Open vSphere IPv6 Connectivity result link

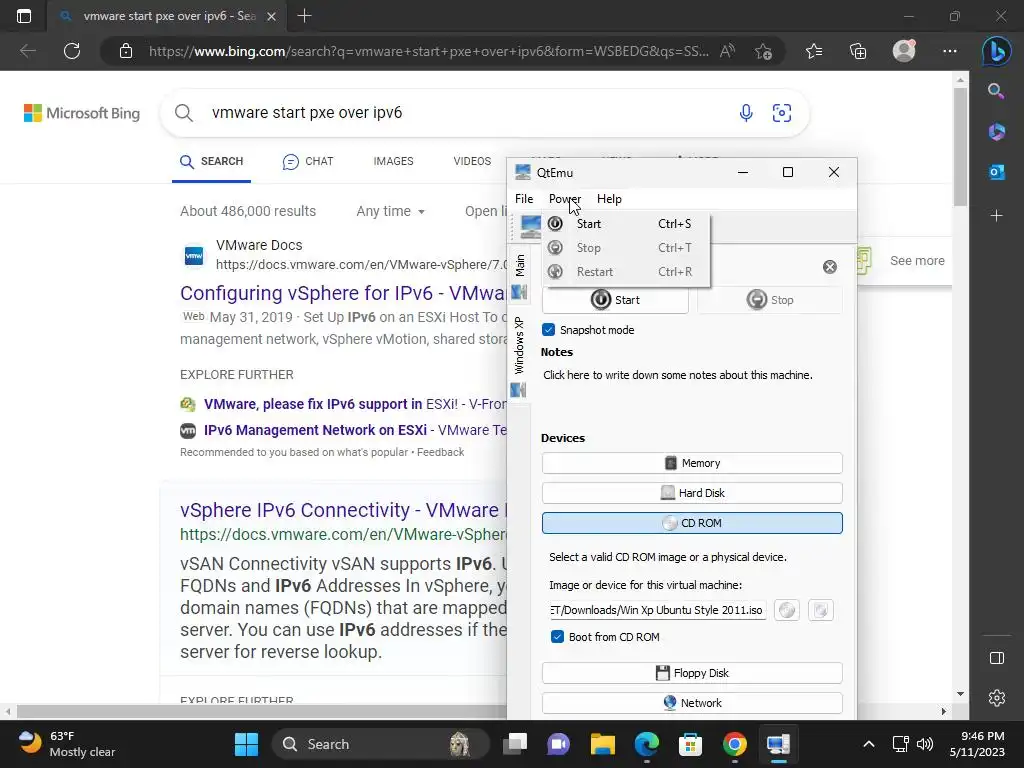pyautogui.click(x=343, y=510)
